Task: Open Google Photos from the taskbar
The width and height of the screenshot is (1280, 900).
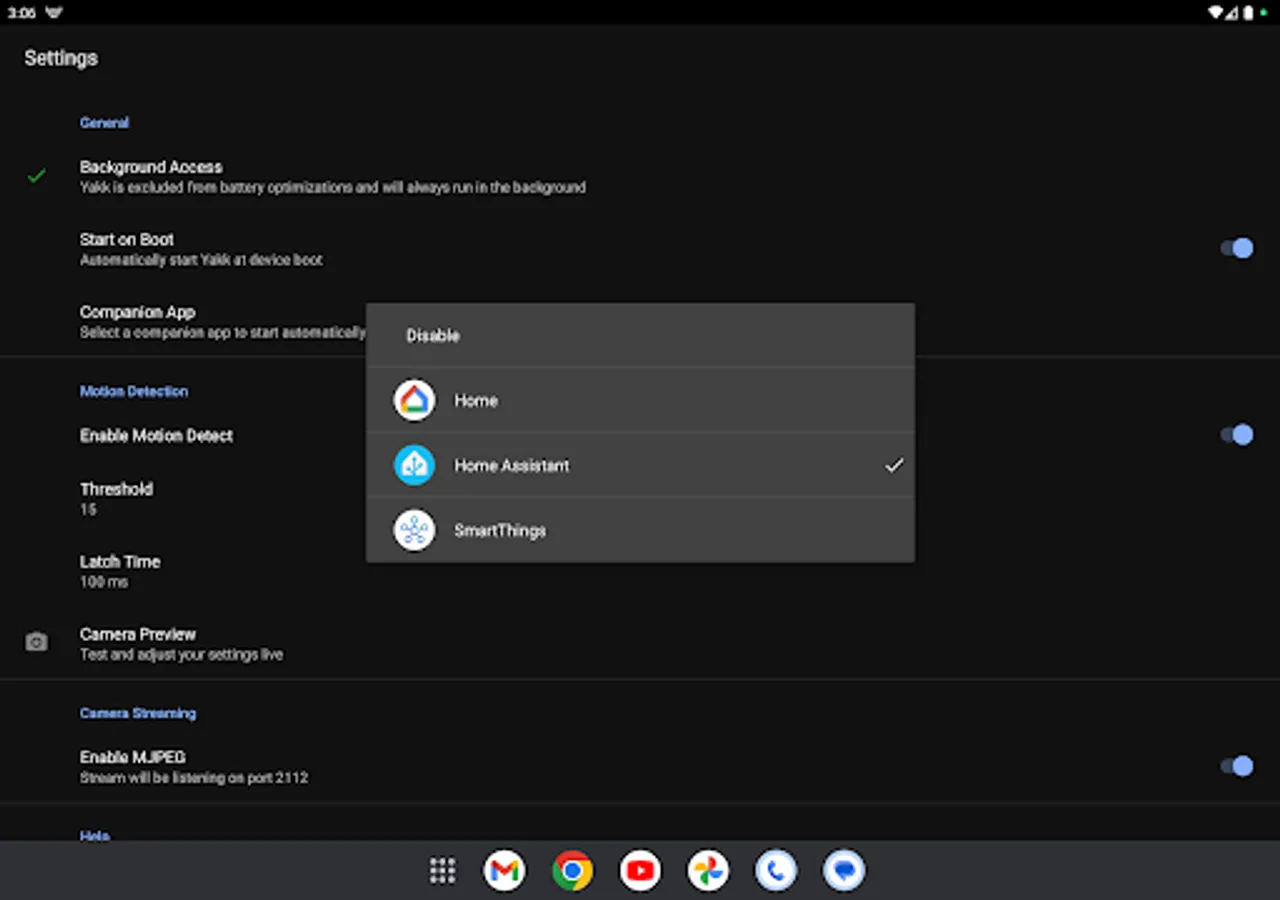Action: click(707, 870)
